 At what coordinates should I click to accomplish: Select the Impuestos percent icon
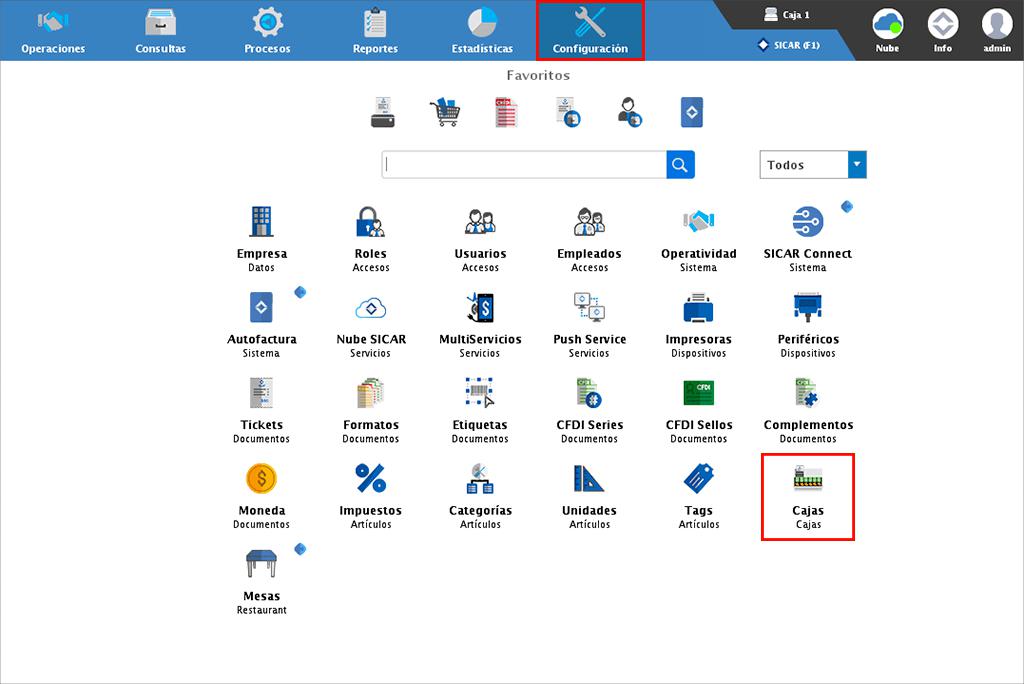coord(370,479)
